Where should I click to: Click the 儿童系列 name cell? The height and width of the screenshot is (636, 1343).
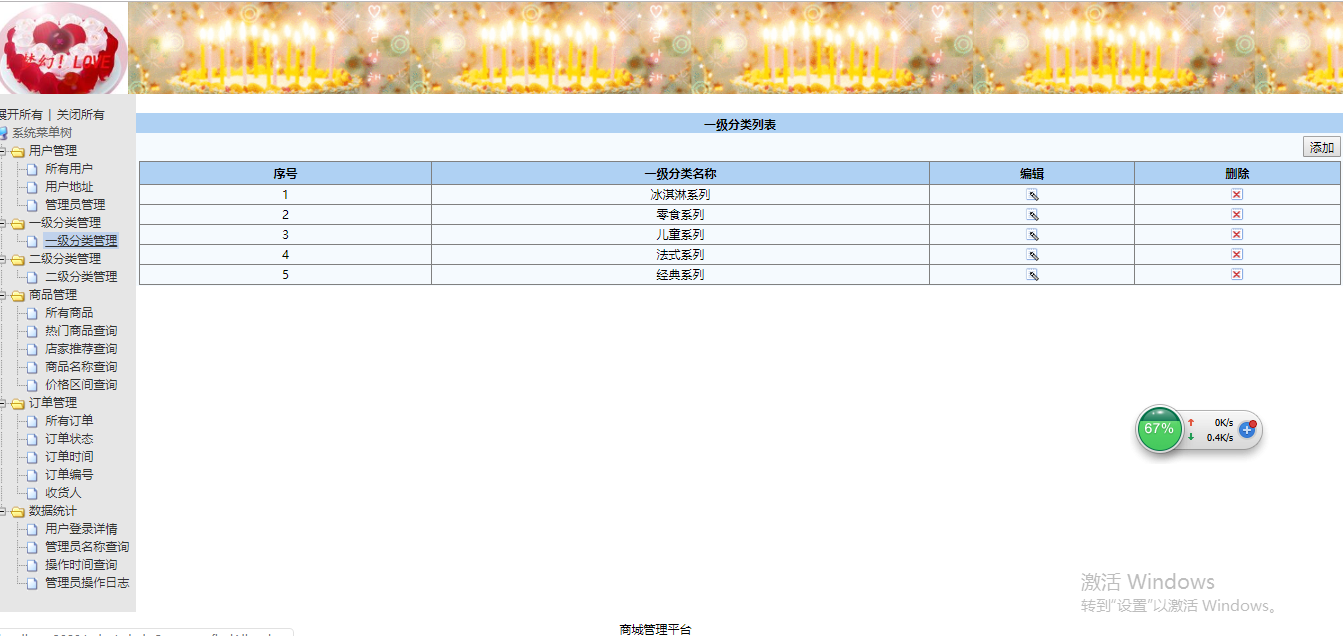680,235
